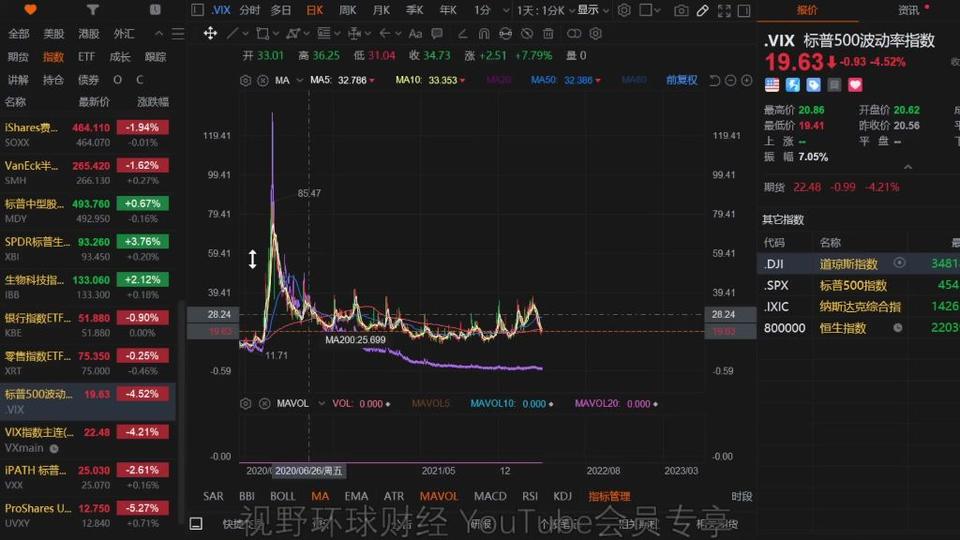Toggle the MACD indicator
The image size is (960, 540).
(490, 496)
